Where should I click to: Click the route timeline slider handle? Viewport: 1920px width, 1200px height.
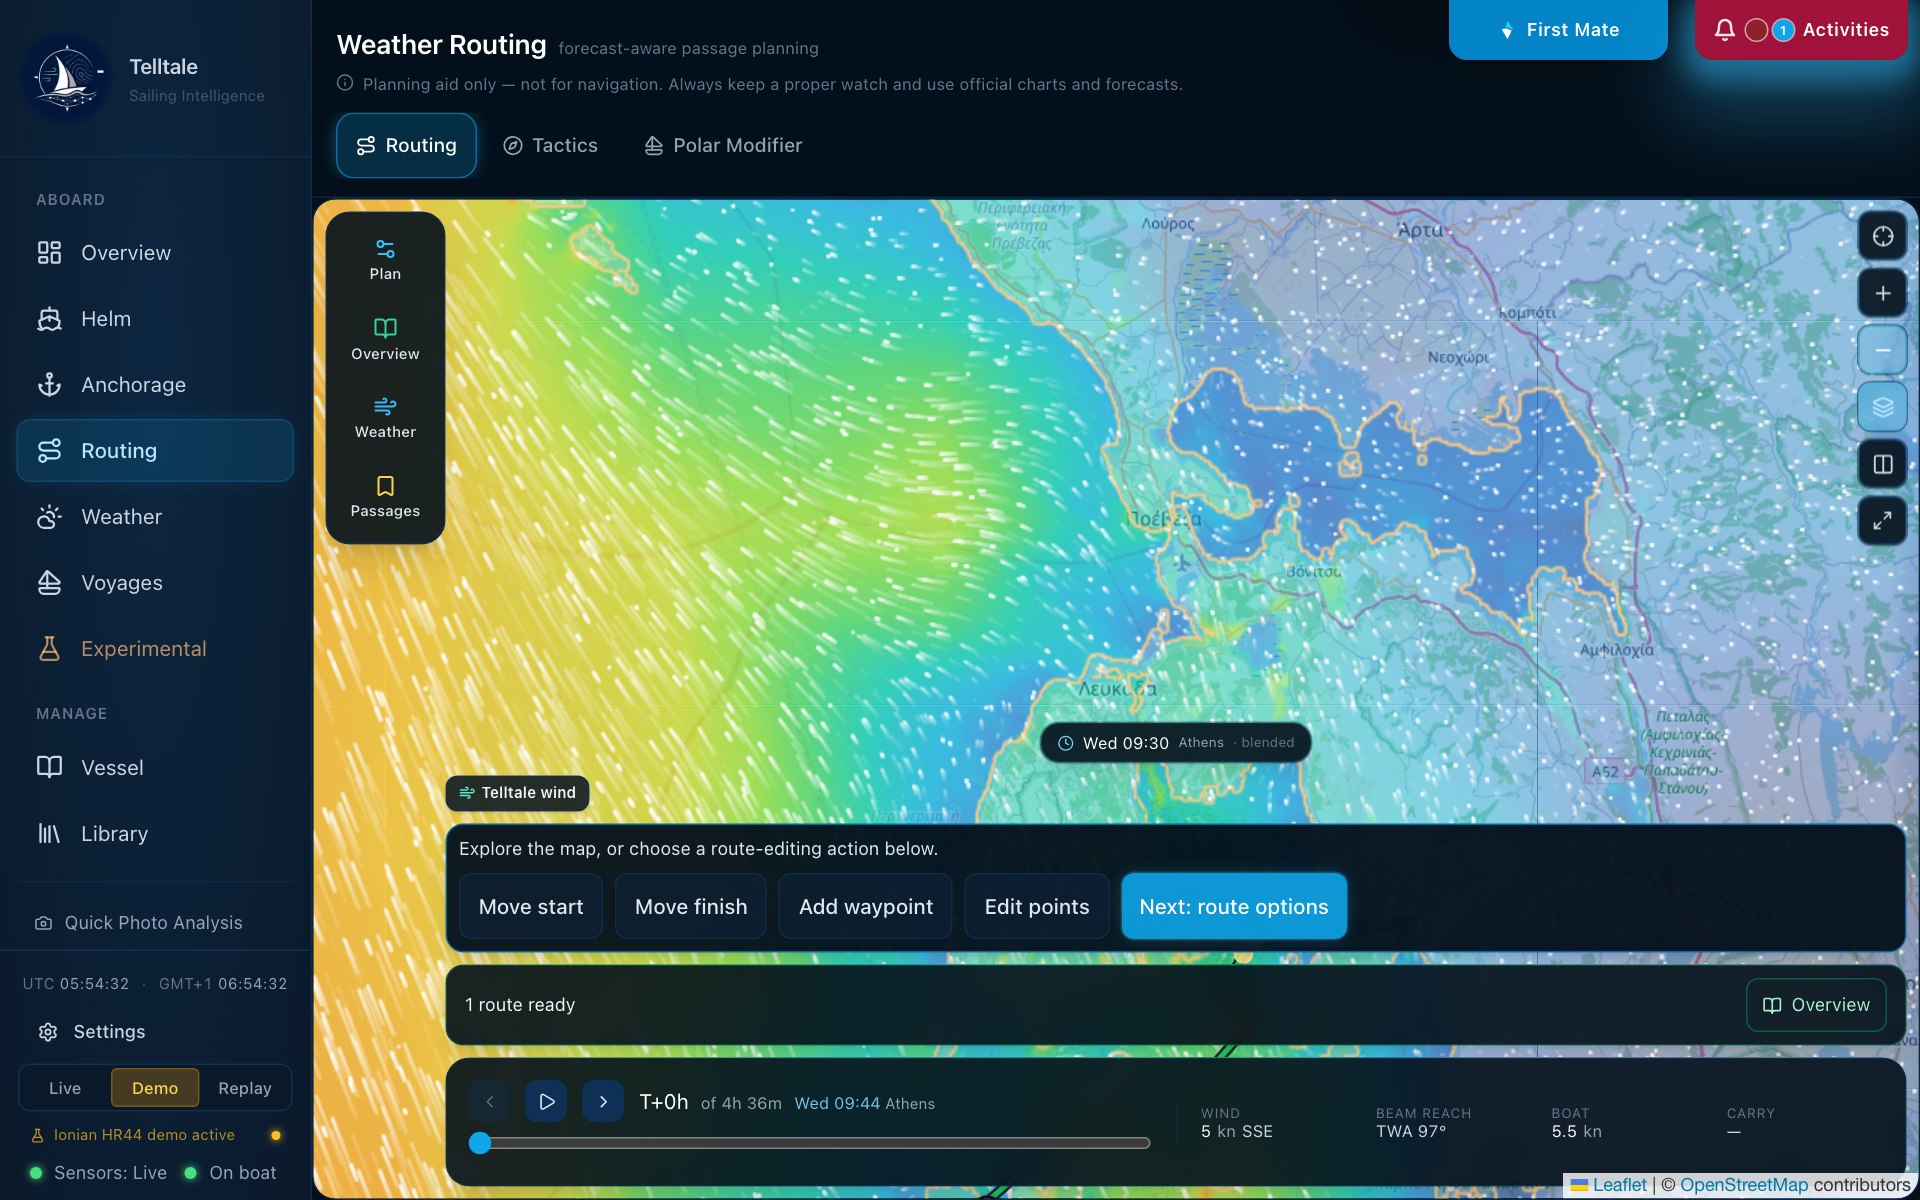[x=480, y=1143]
